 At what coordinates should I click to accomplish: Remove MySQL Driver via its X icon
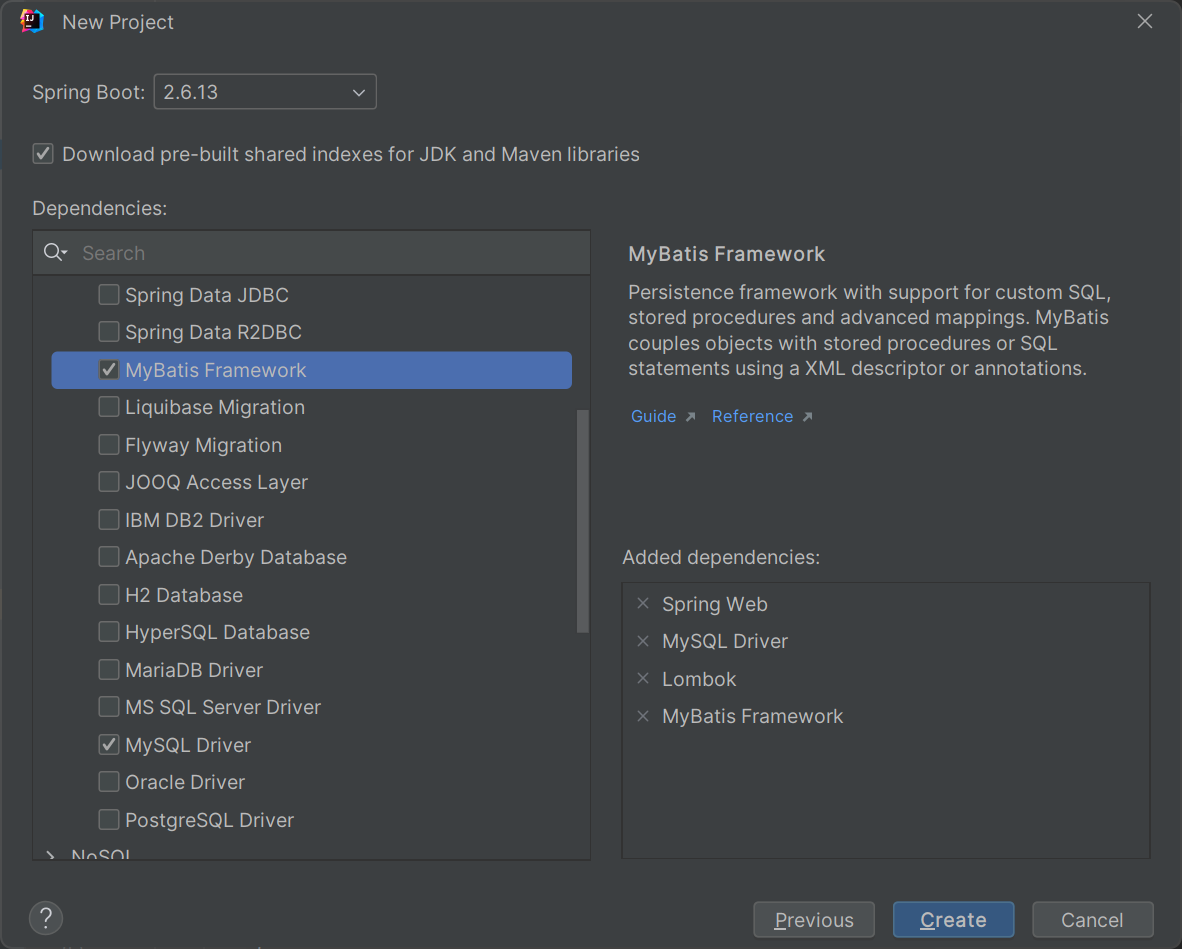point(643,641)
